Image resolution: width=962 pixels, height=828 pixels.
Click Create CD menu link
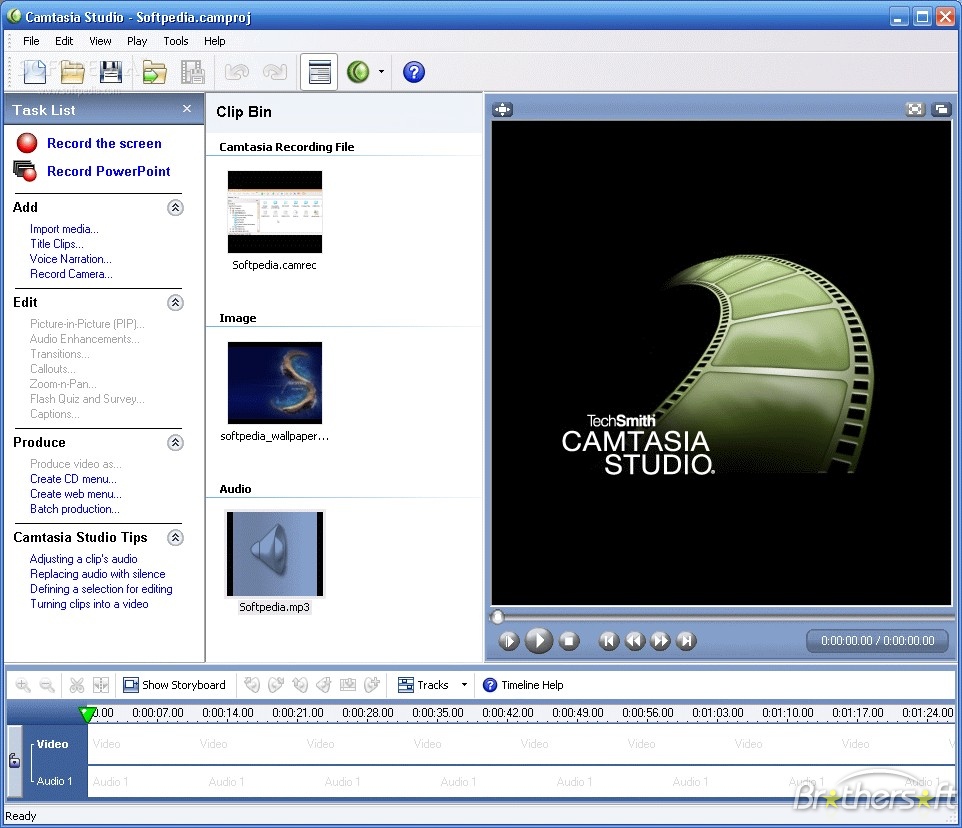click(x=73, y=479)
